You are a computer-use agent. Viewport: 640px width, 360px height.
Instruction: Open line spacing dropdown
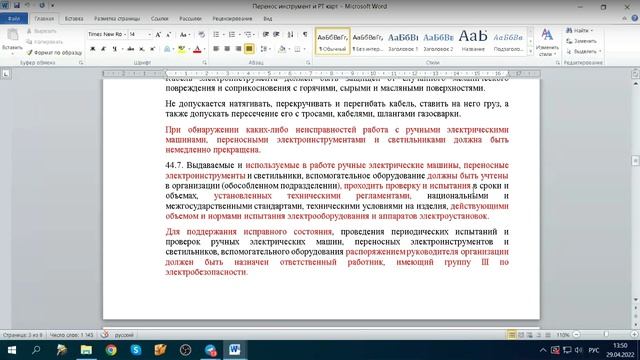[265, 49]
